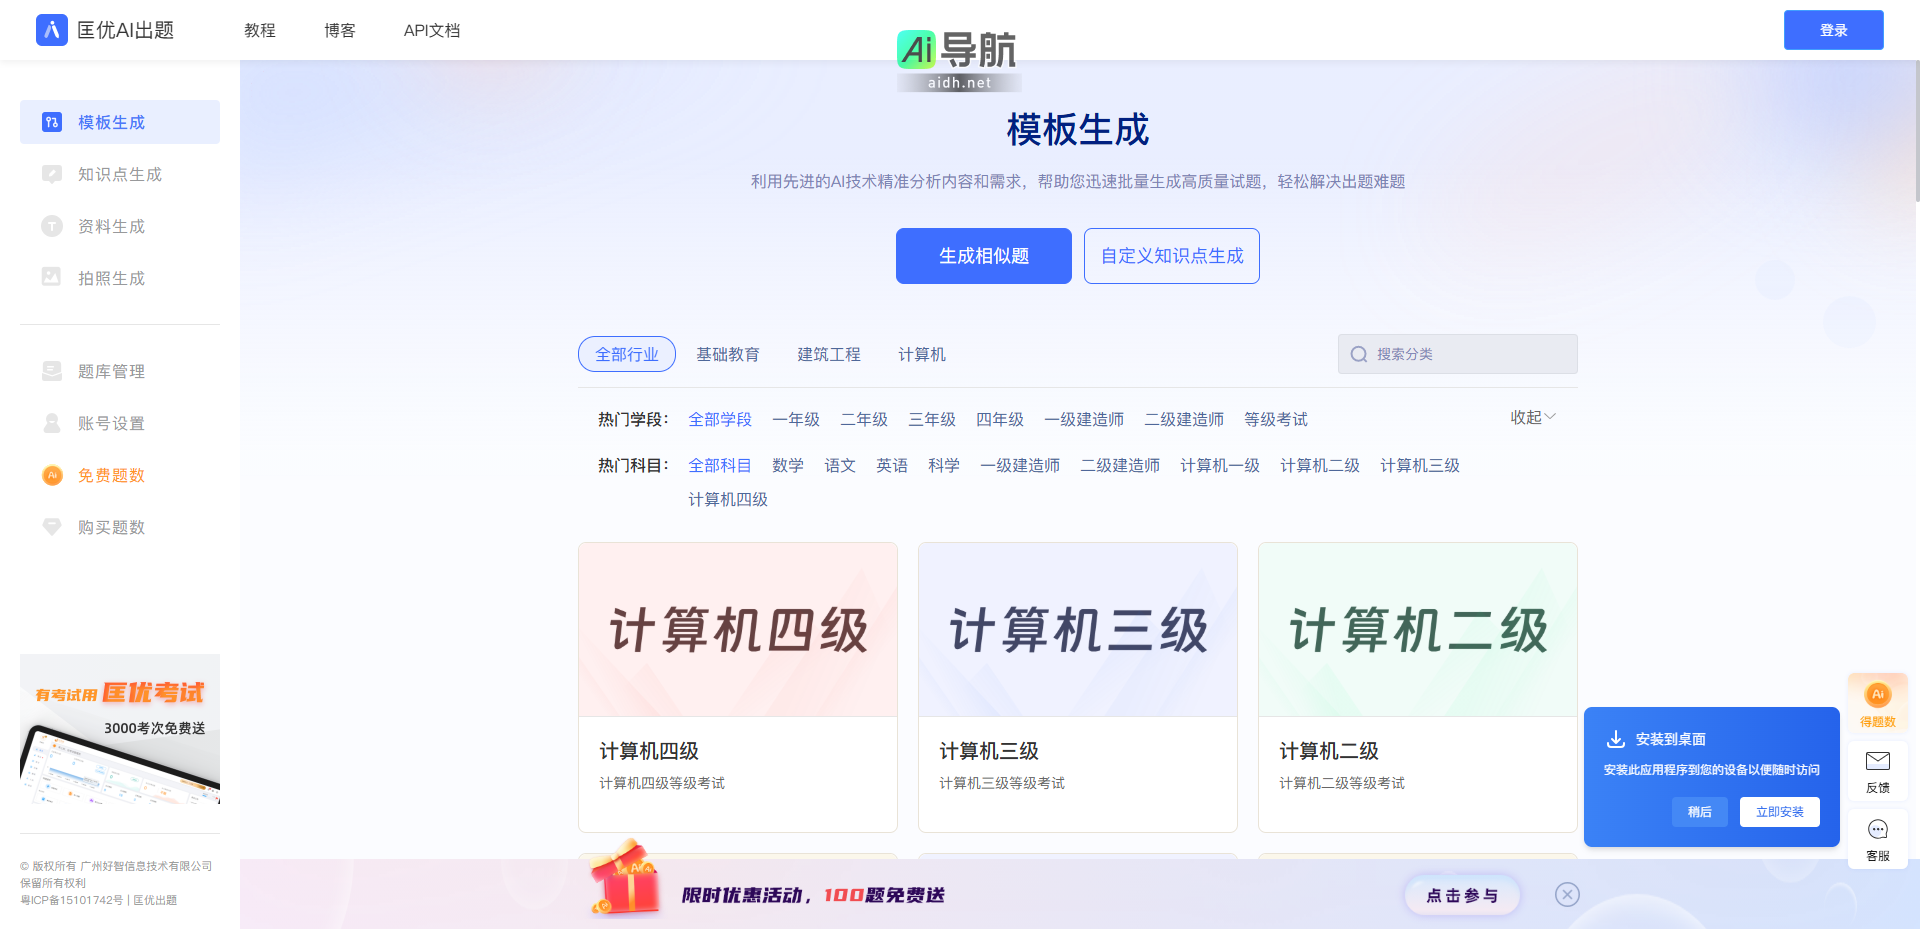Click the 反馈 envelope icon
The height and width of the screenshot is (929, 1920).
1877,762
